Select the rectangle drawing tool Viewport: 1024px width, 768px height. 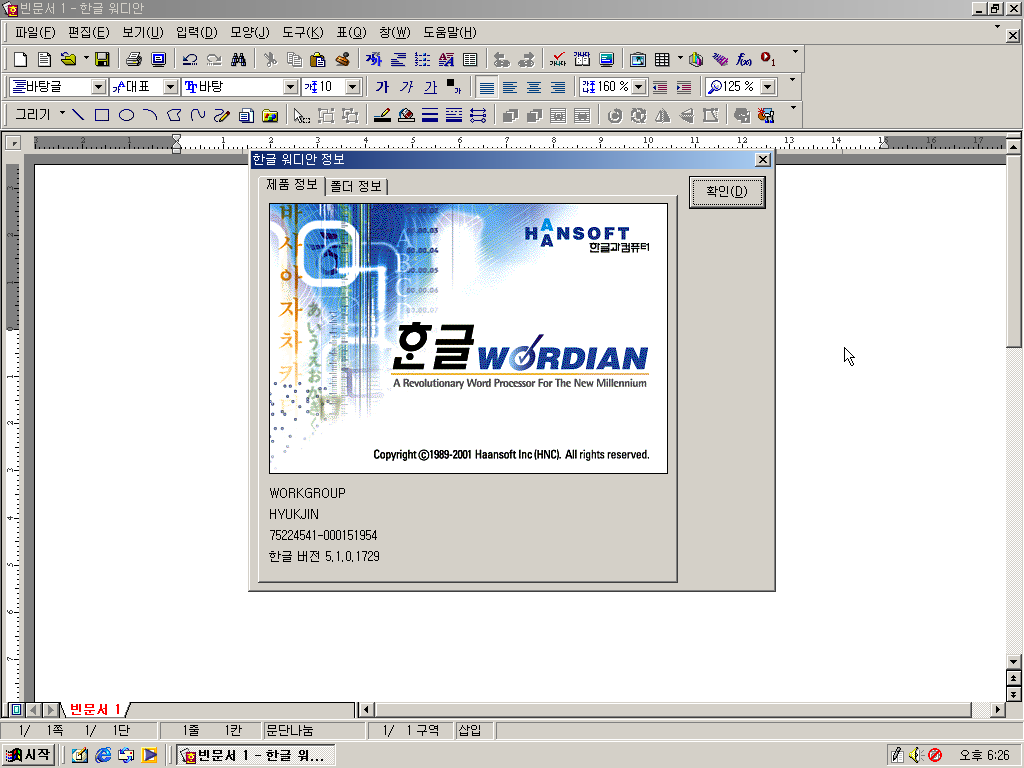[x=102, y=116]
